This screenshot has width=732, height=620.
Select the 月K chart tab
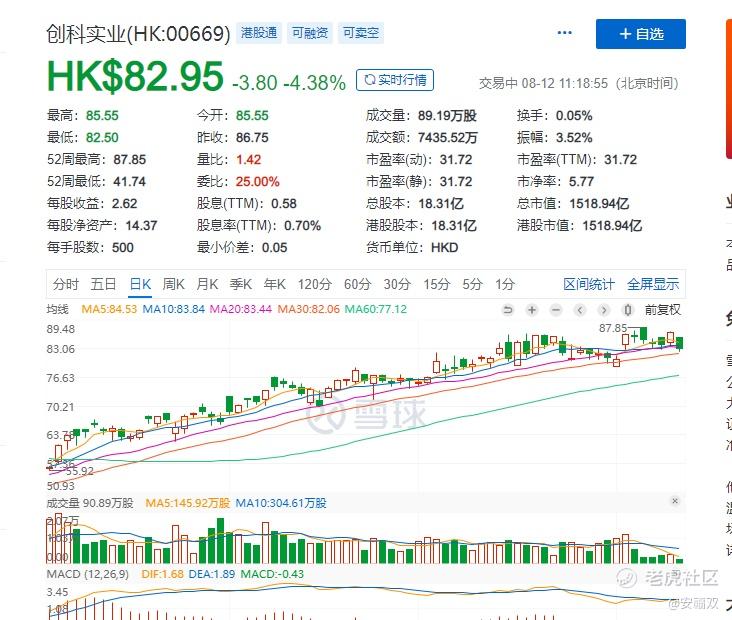coord(207,284)
